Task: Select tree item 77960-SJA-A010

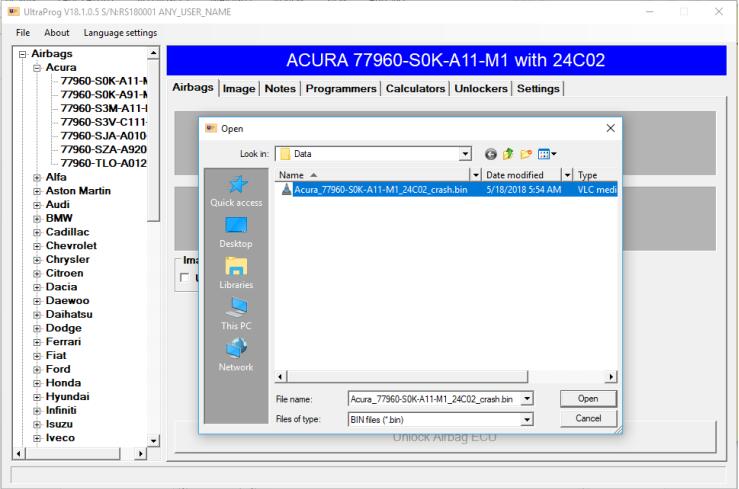Action: [x=104, y=136]
